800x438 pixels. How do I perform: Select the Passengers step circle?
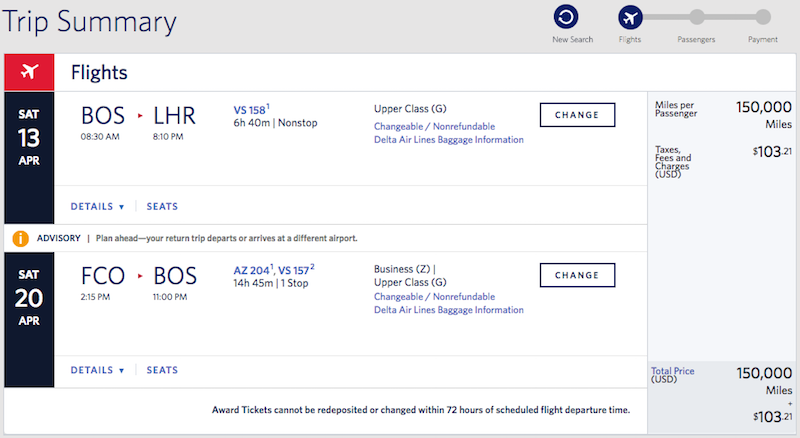(697, 17)
